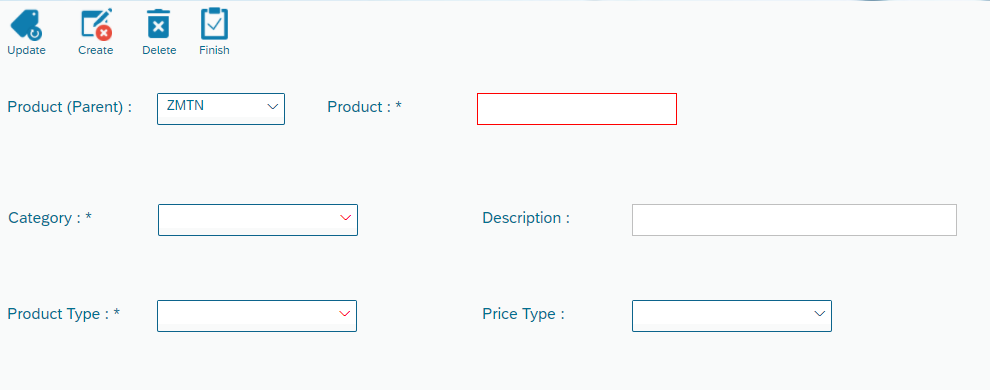The height and width of the screenshot is (390, 990).
Task: Click into the Description text box
Action: 794,220
